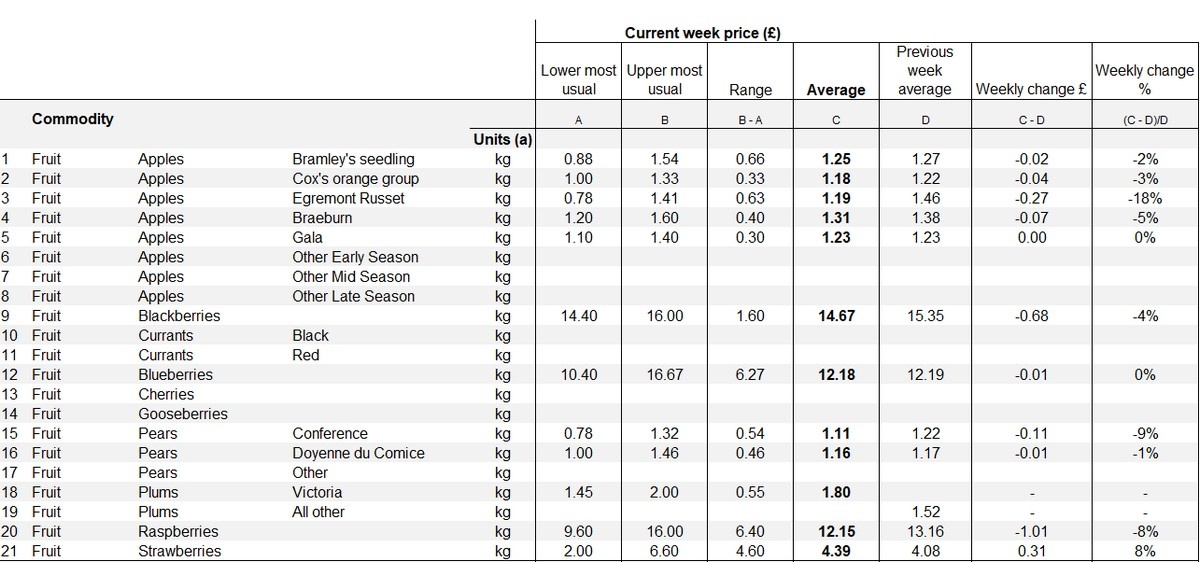This screenshot has width=1200, height=562.
Task: Select the Doyenne du Comice cell
Action: (x=358, y=453)
